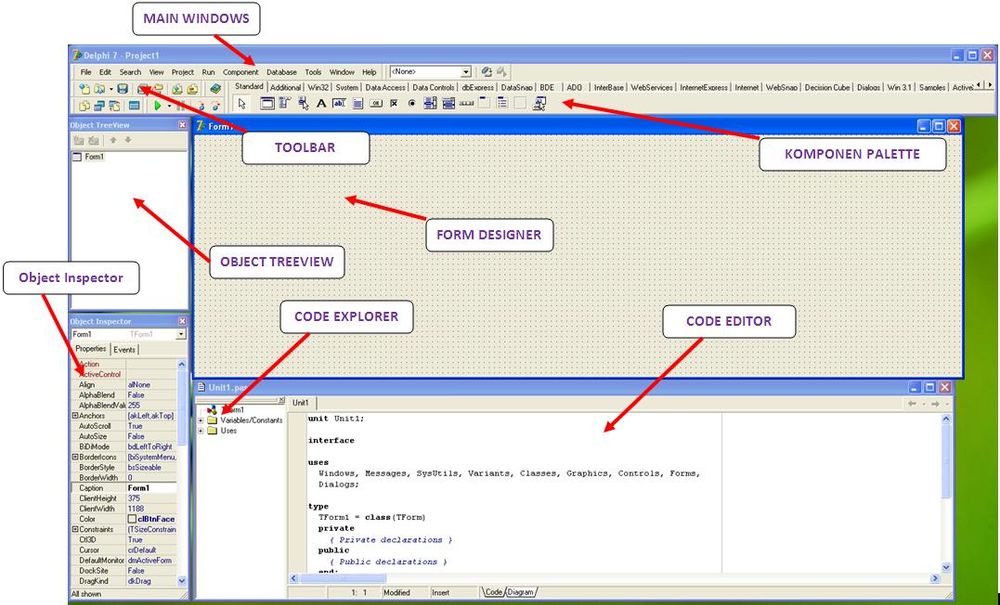Click the New Form toolbar icon
Image resolution: width=1000 pixels, height=605 pixels.
click(134, 106)
